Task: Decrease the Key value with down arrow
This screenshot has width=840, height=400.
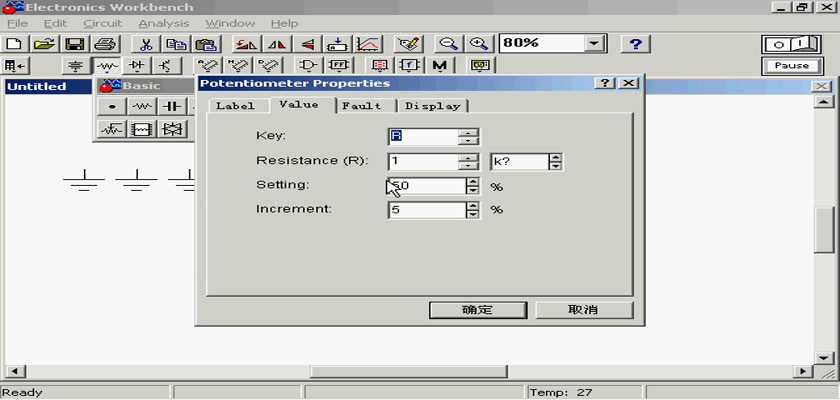Action: pos(468,140)
